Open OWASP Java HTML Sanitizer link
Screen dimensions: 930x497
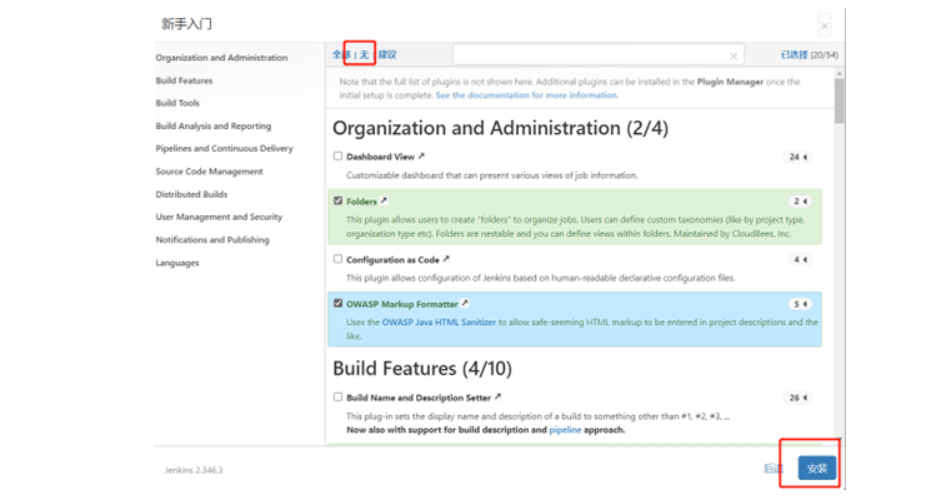tap(438, 322)
